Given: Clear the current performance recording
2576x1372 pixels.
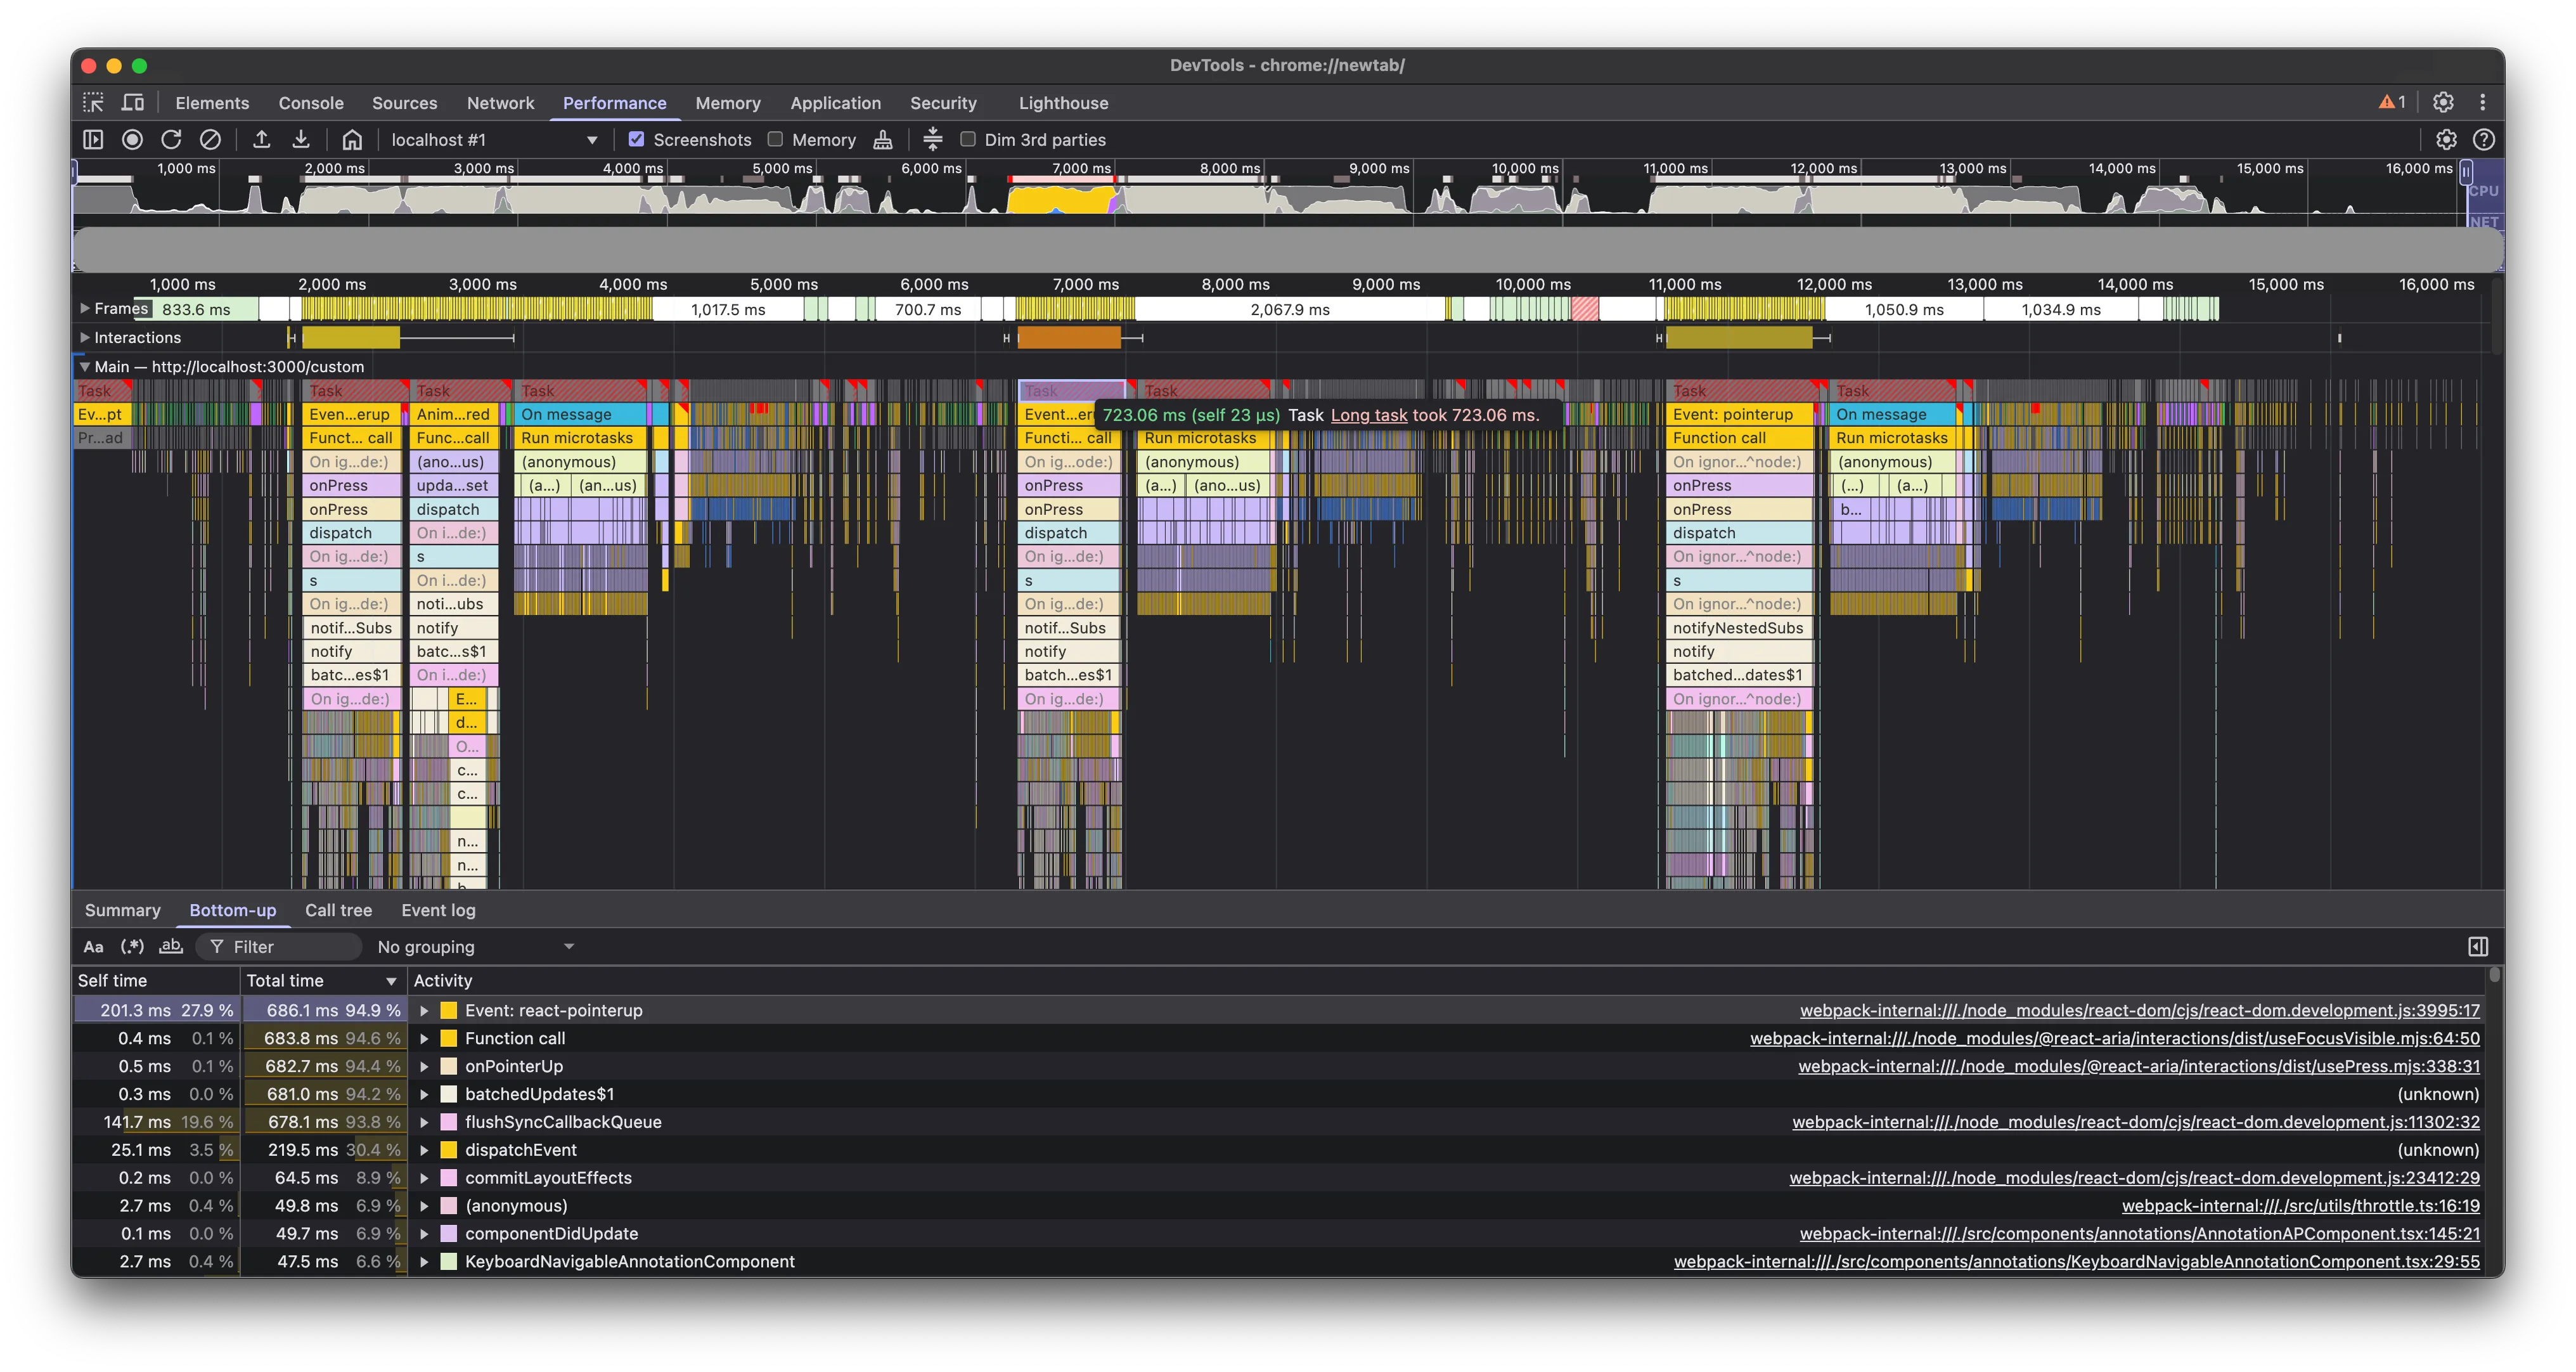Looking at the screenshot, I should click(210, 140).
